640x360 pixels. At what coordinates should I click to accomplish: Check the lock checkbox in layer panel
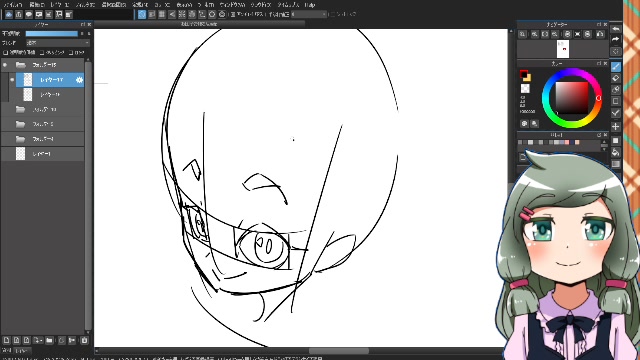coord(71,53)
